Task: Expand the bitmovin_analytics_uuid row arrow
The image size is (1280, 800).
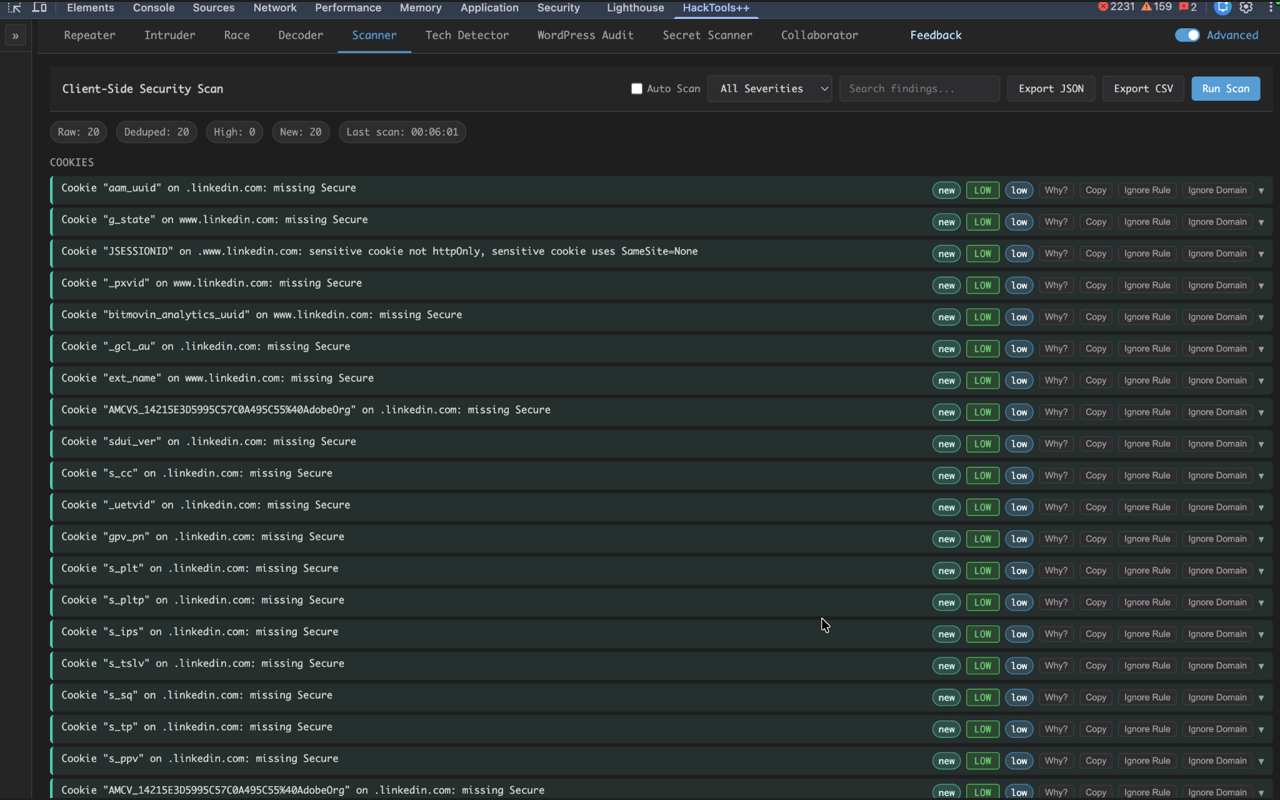Action: tap(1261, 317)
